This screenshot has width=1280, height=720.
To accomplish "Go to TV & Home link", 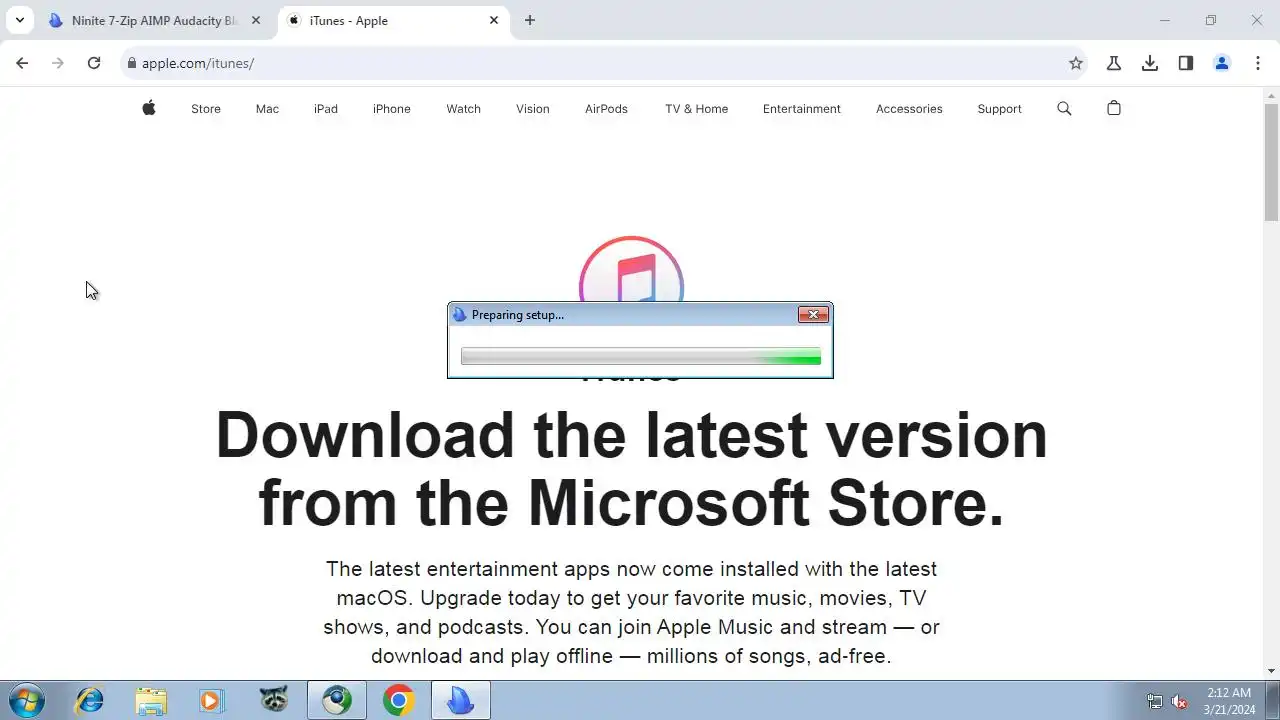I will [697, 108].
